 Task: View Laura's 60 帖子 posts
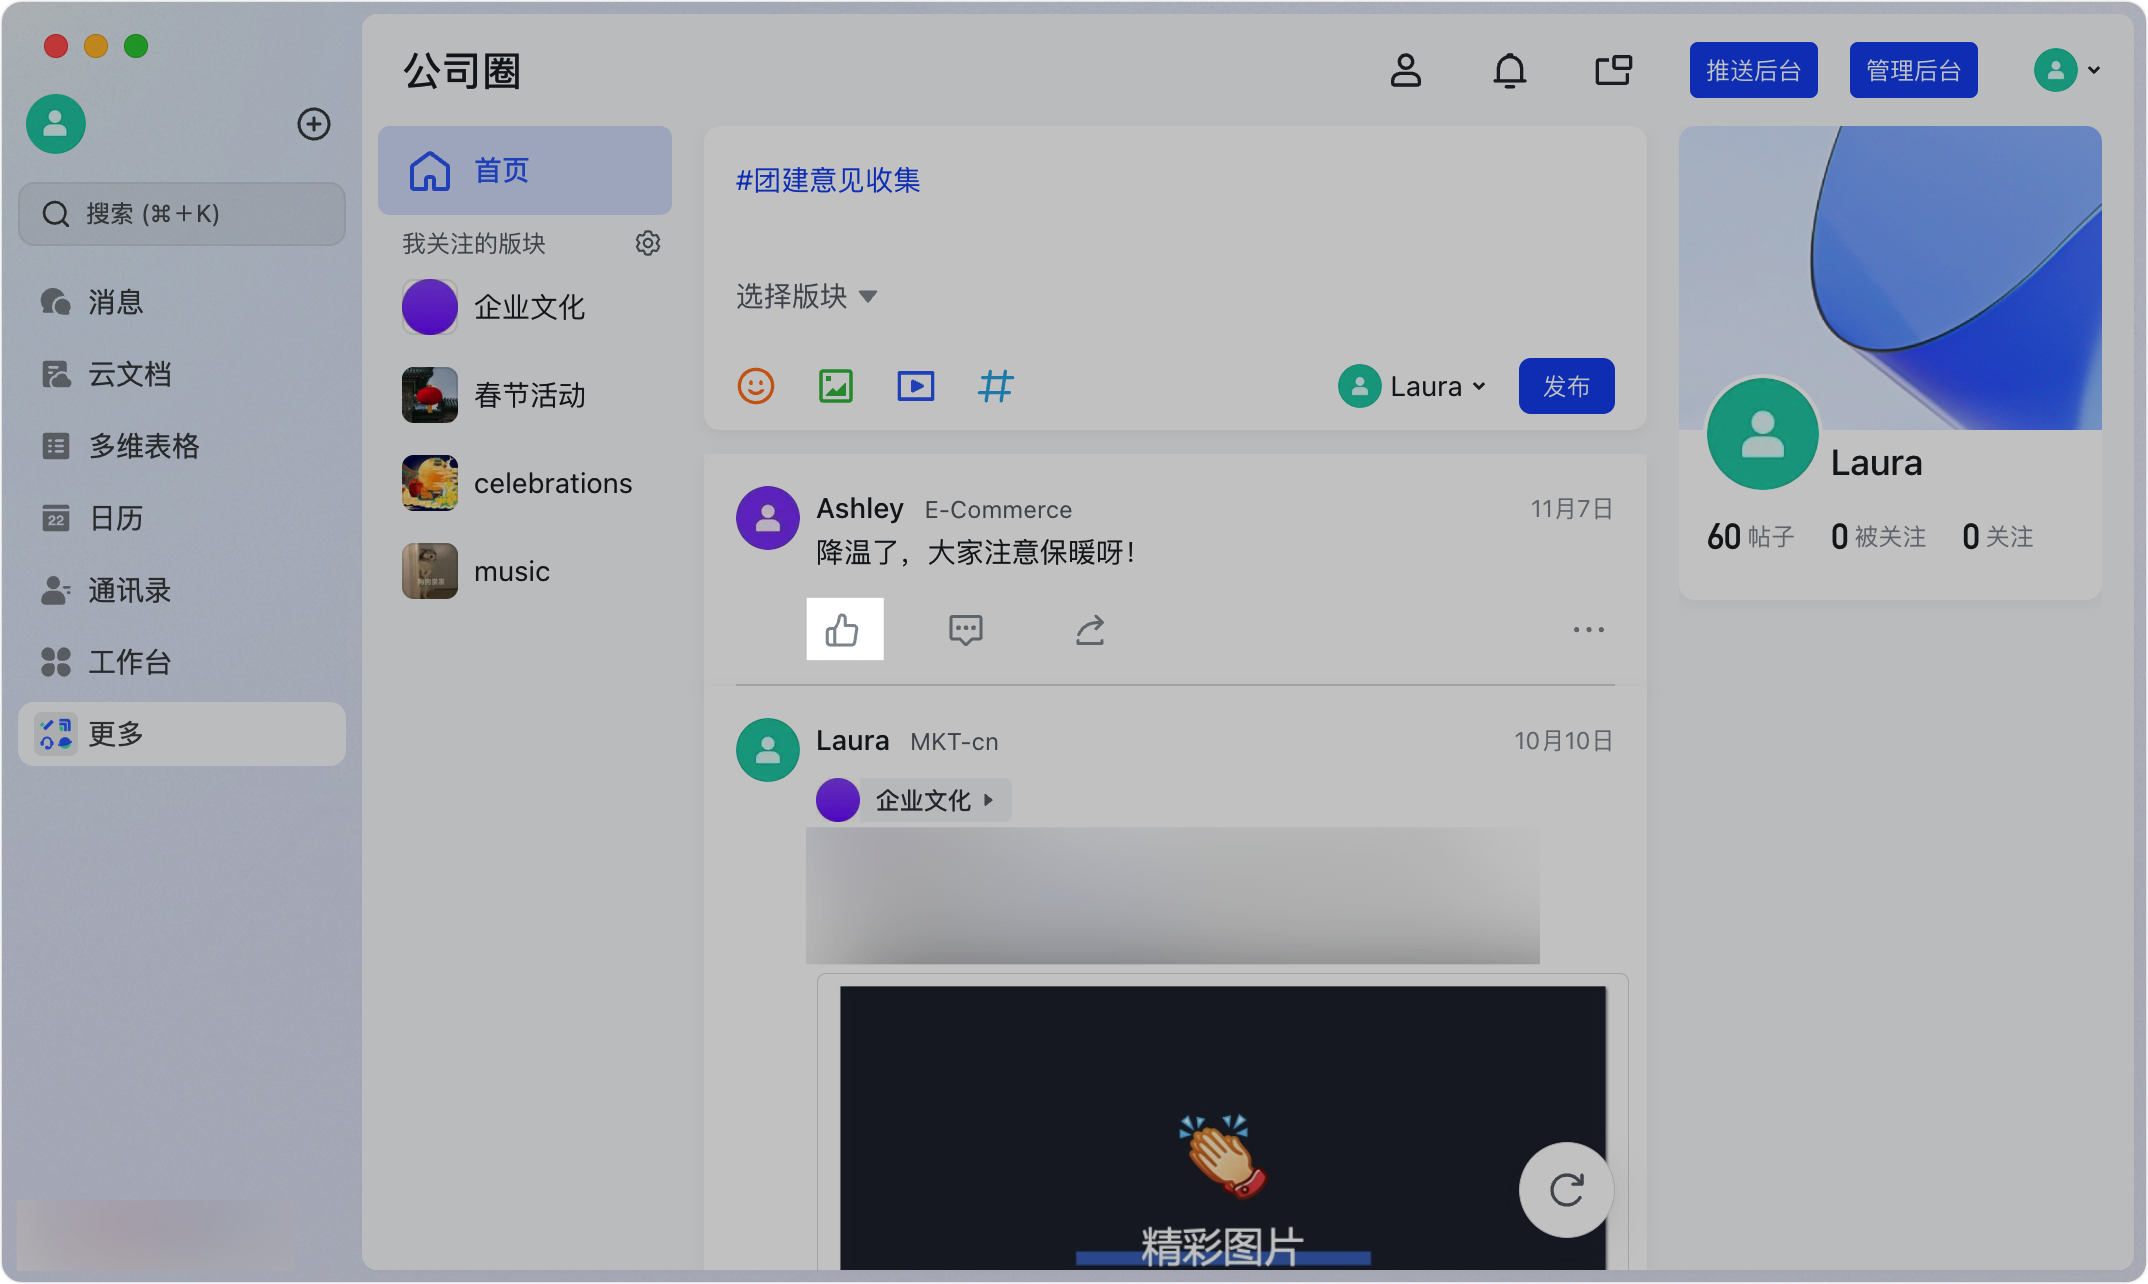pos(1750,537)
